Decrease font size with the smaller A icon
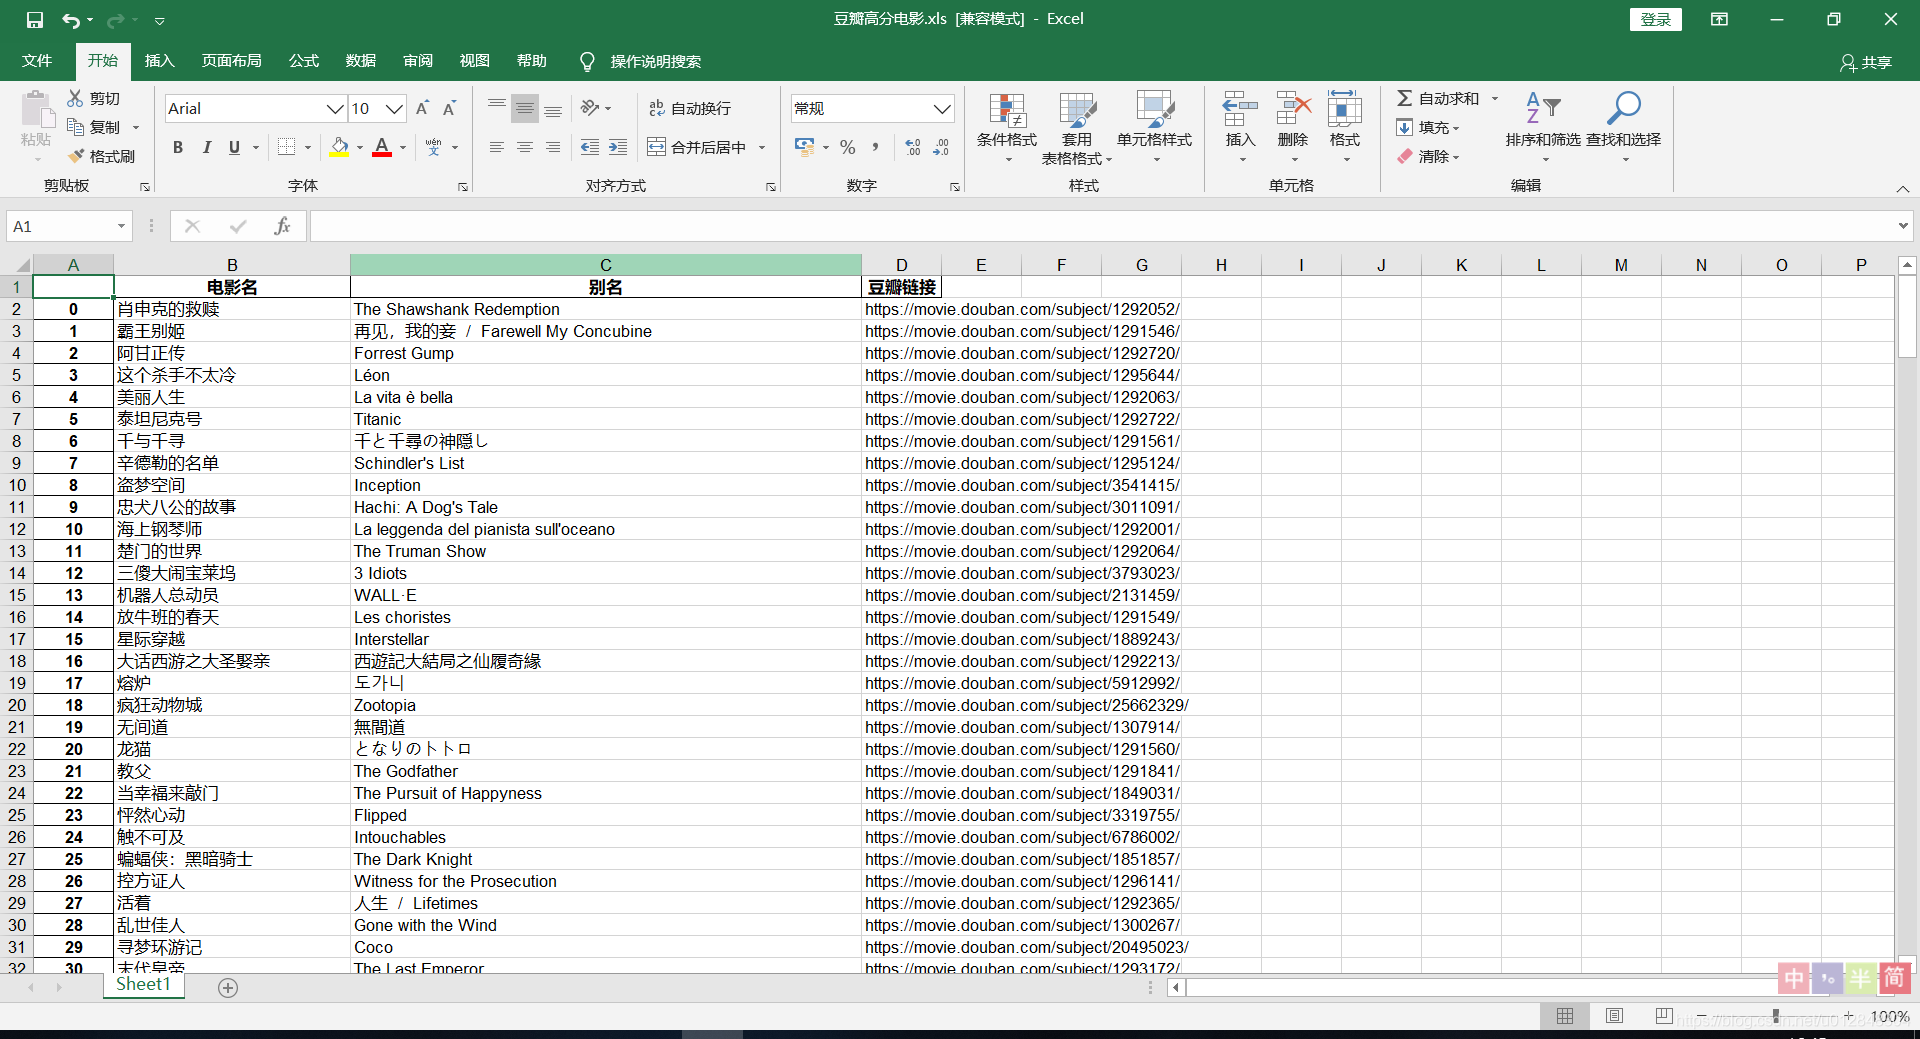 [450, 108]
